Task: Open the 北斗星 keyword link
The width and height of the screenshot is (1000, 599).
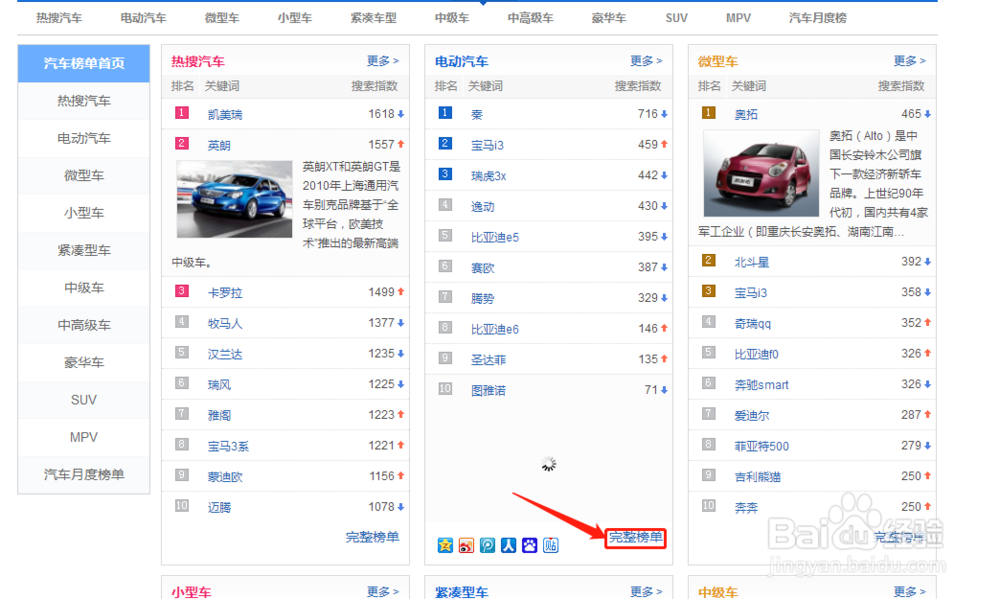Action: click(x=752, y=262)
